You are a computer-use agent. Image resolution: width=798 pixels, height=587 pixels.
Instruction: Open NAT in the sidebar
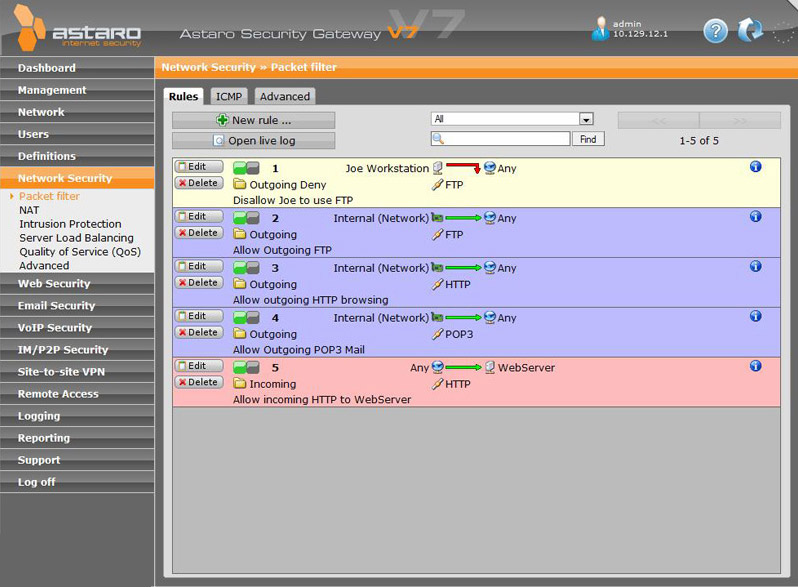click(x=29, y=210)
